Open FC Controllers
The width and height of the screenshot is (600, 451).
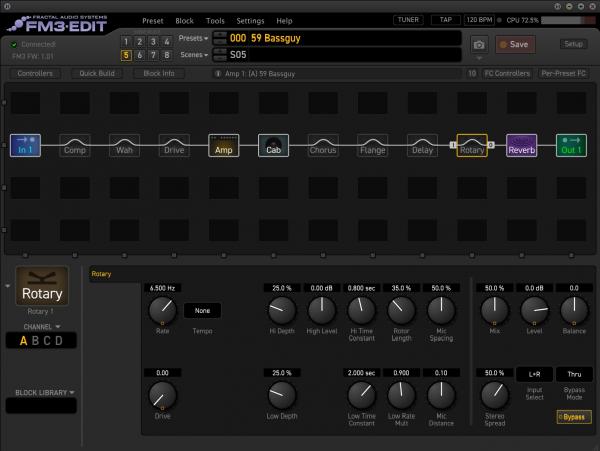[x=507, y=73]
